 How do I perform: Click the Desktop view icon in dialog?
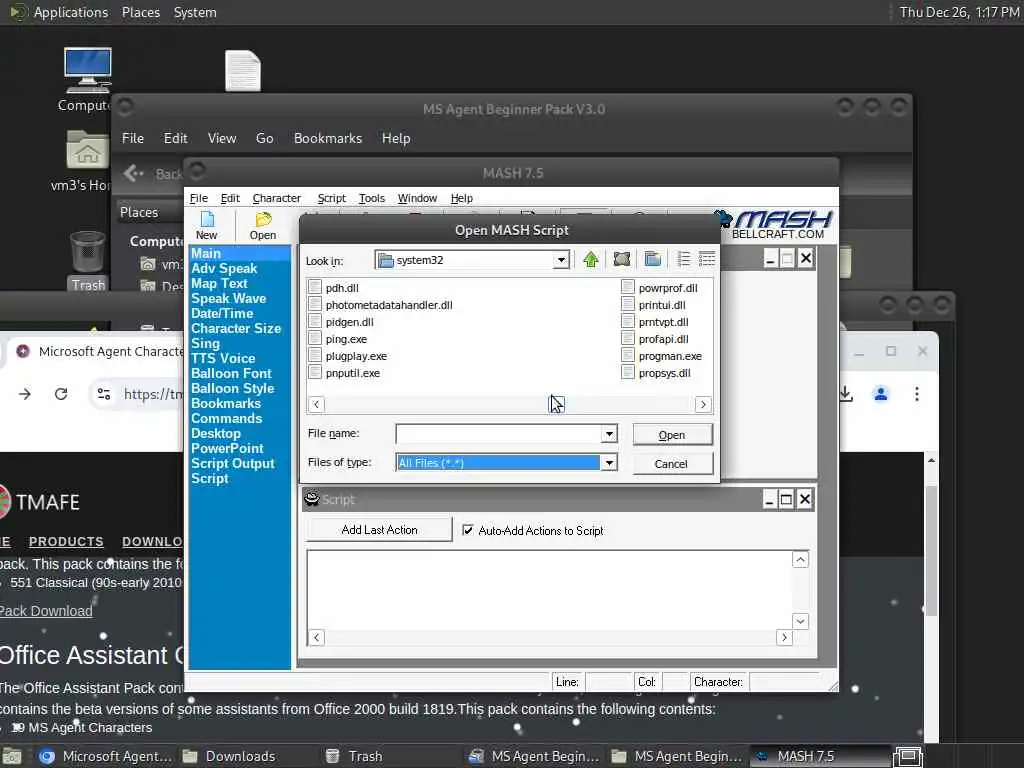tap(622, 260)
